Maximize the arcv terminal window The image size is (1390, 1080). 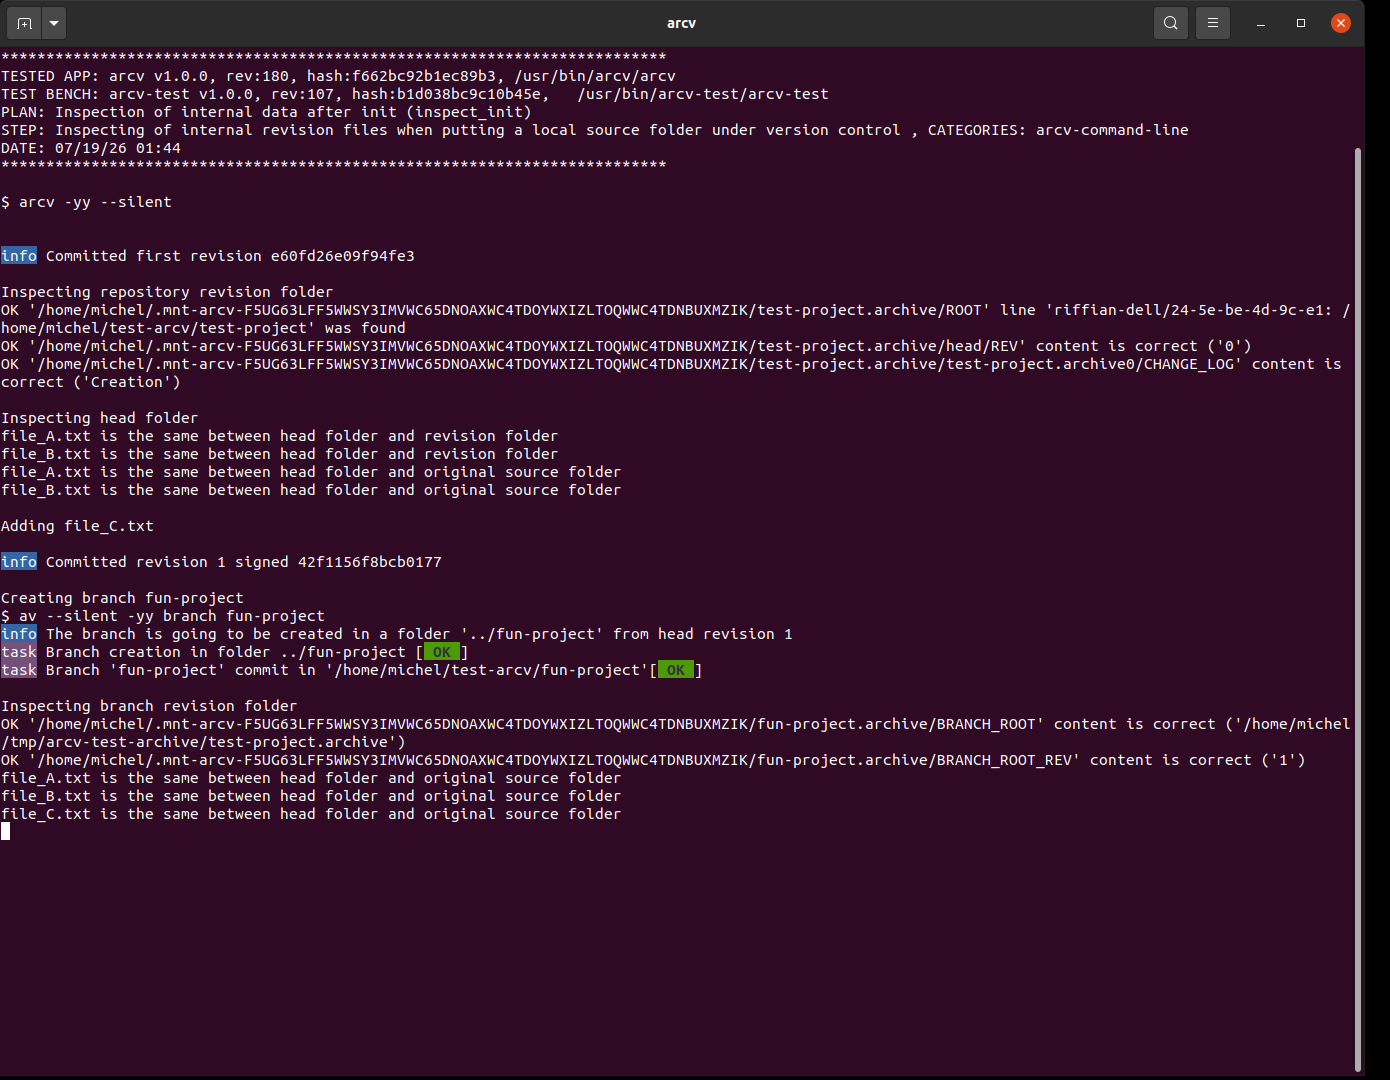(1301, 23)
